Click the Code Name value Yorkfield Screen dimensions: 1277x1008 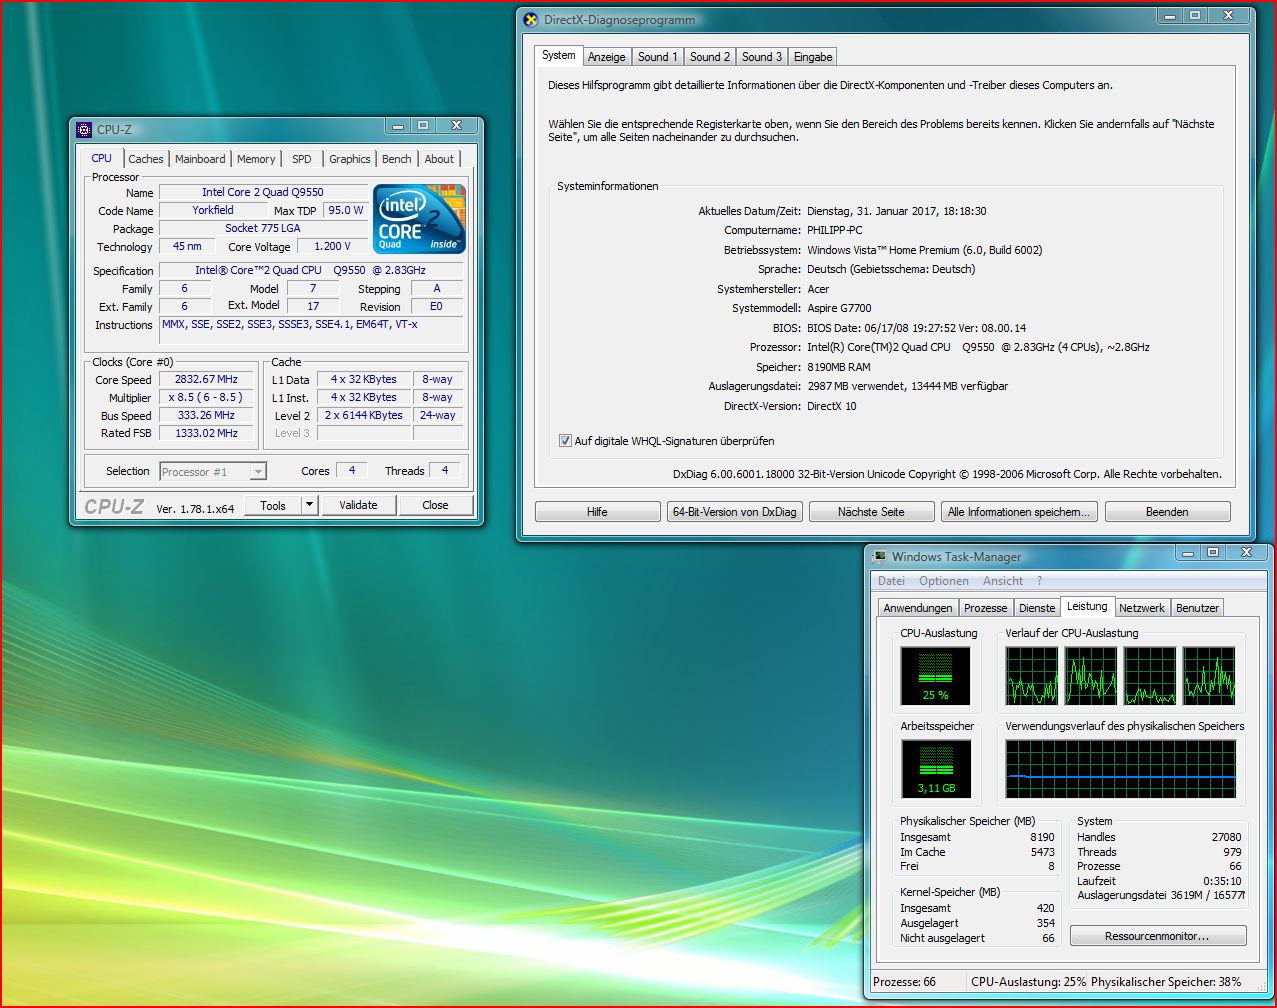point(213,210)
